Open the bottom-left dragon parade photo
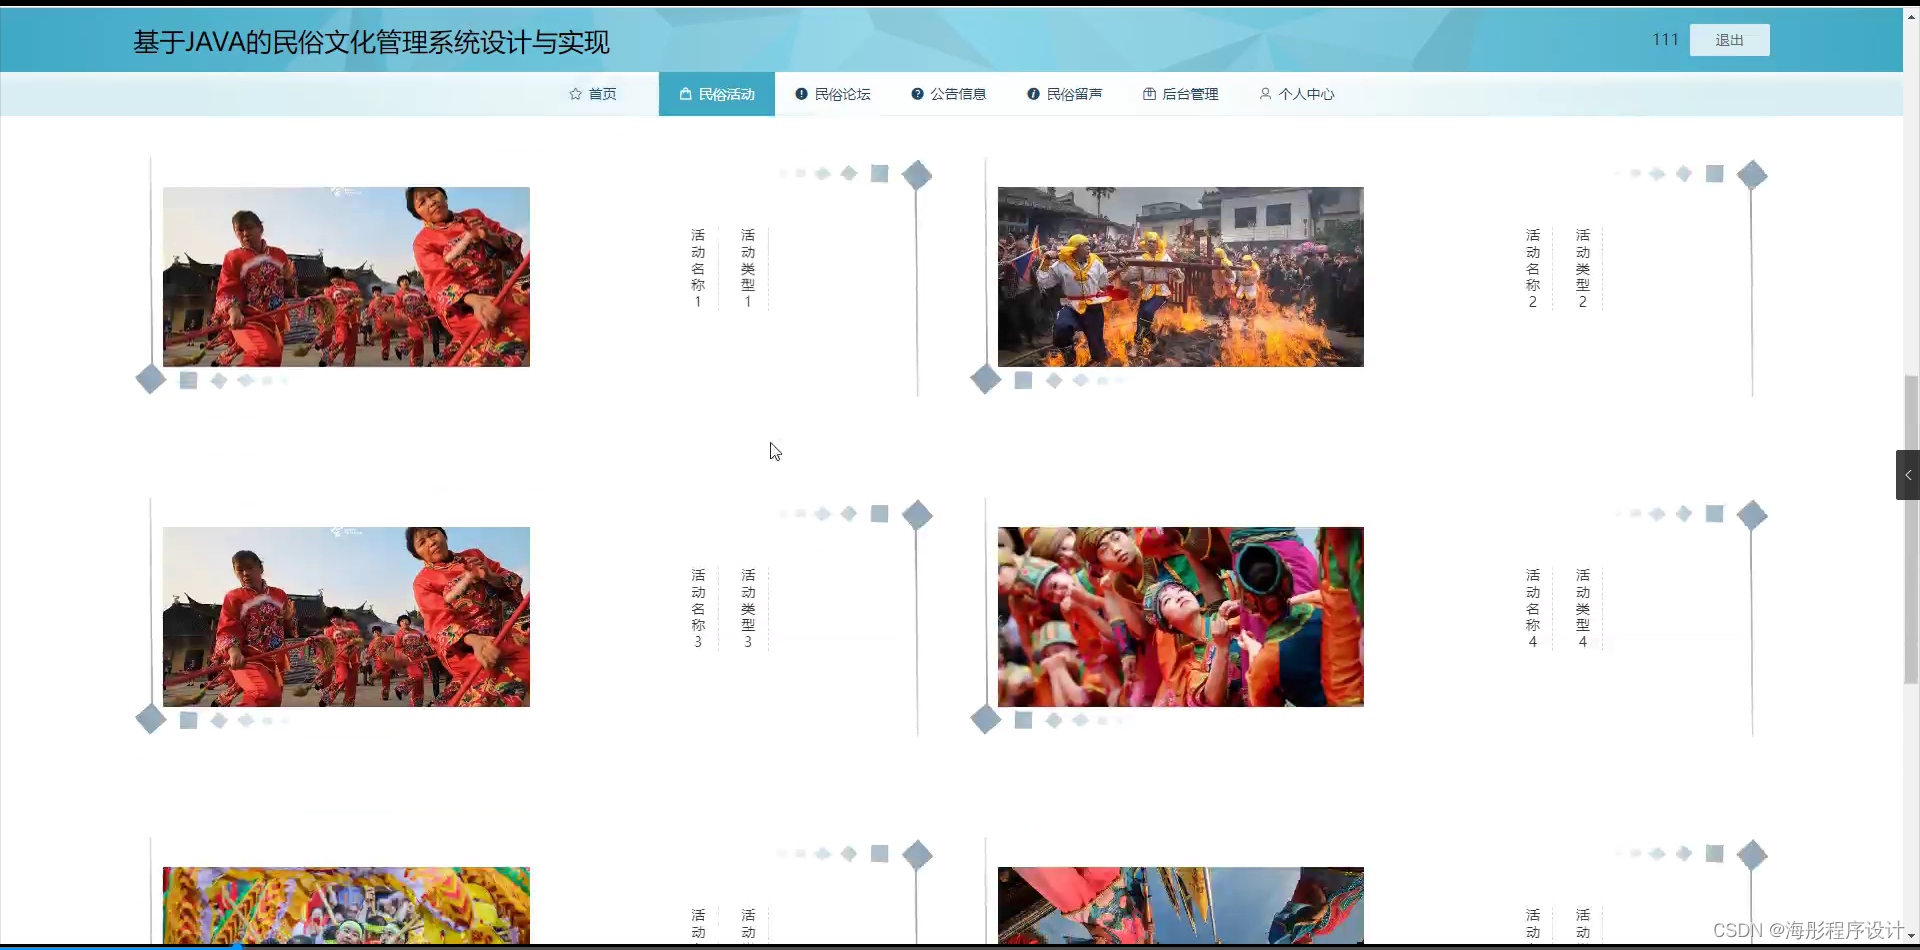 (x=346, y=905)
